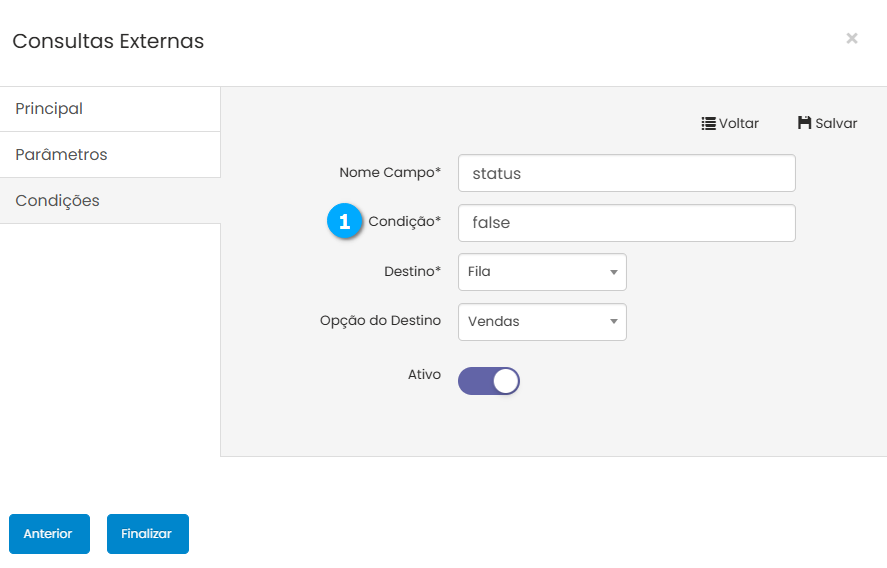Click the Ativo label text
Viewport: 887px width, 568px height.
pyautogui.click(x=424, y=374)
